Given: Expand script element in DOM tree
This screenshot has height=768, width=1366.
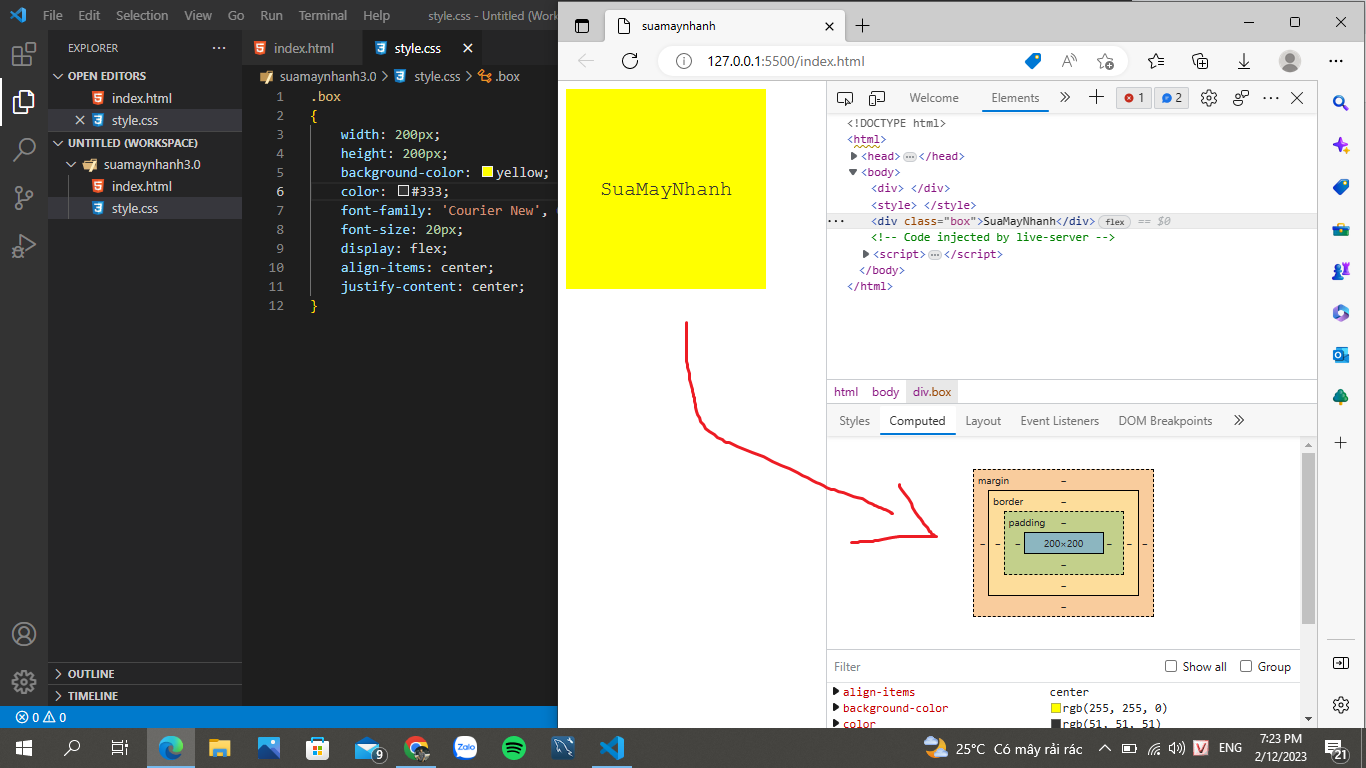Looking at the screenshot, I should (866, 254).
